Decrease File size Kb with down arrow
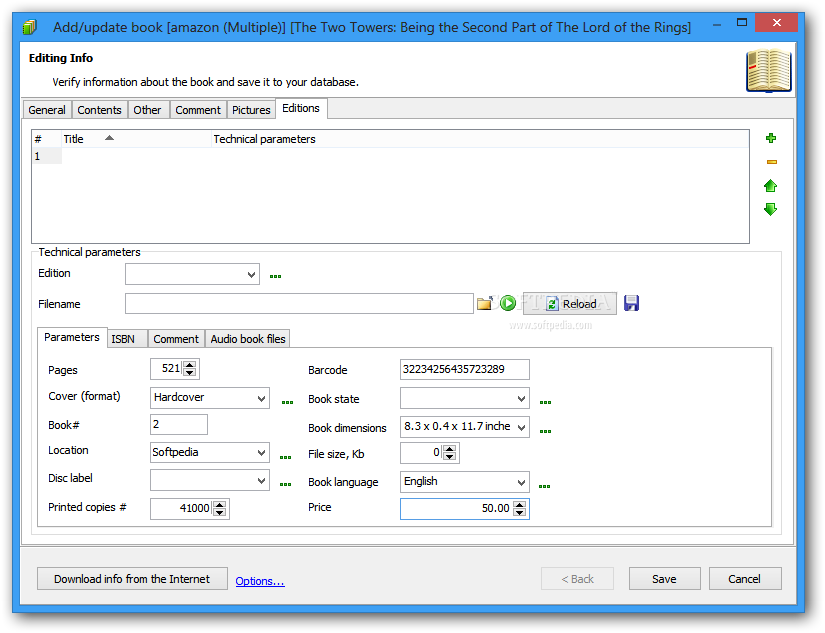Screen dimensions: 825x633 click(x=449, y=457)
